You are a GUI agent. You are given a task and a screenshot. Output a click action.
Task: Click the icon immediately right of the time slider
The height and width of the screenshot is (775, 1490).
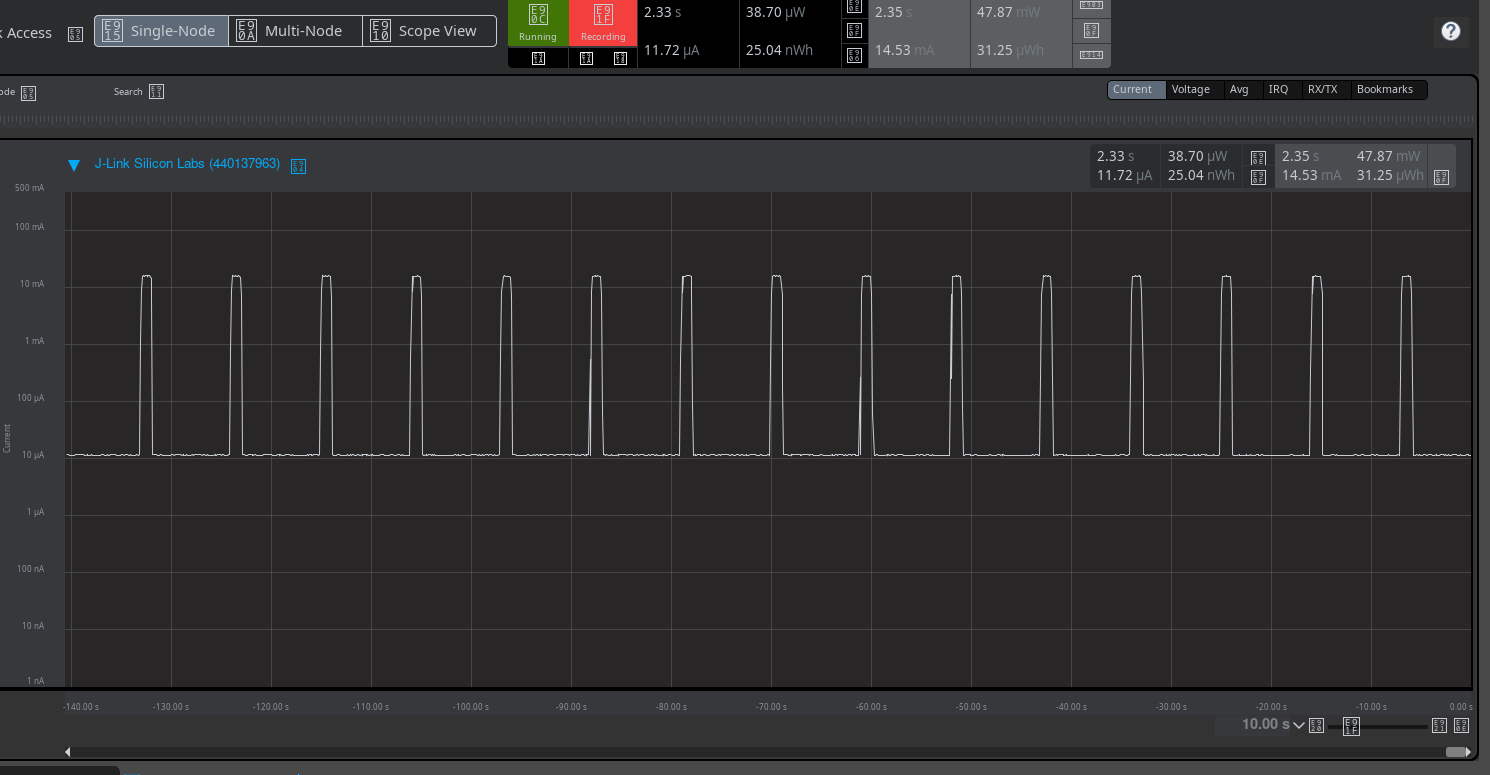tap(1439, 725)
